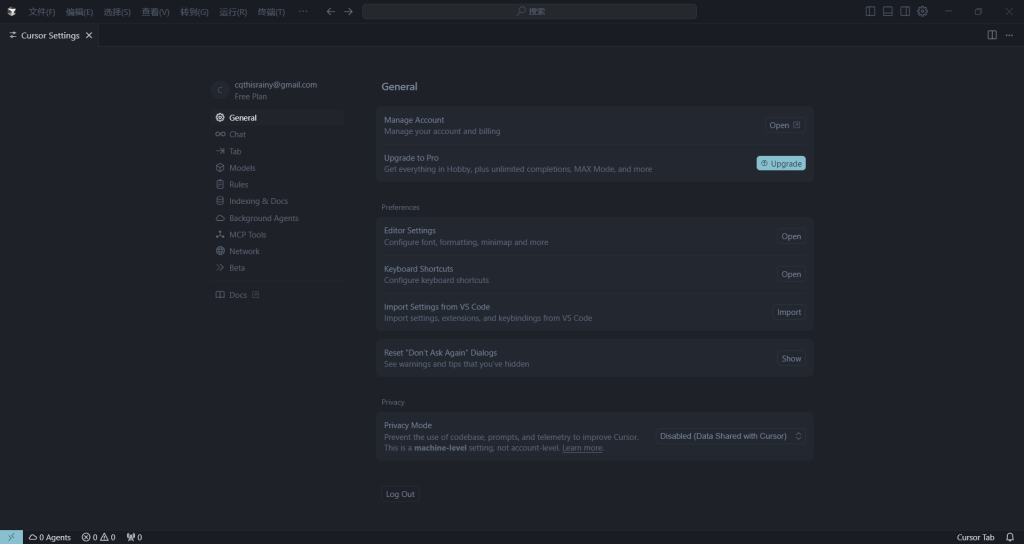Open Network settings section
The image size is (1024, 544).
[x=278, y=251]
